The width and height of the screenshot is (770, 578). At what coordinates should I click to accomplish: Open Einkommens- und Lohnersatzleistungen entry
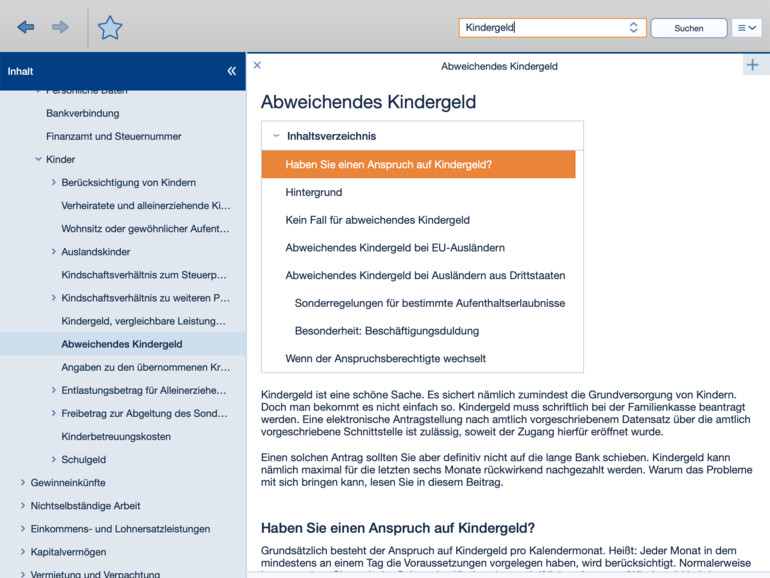tap(120, 529)
